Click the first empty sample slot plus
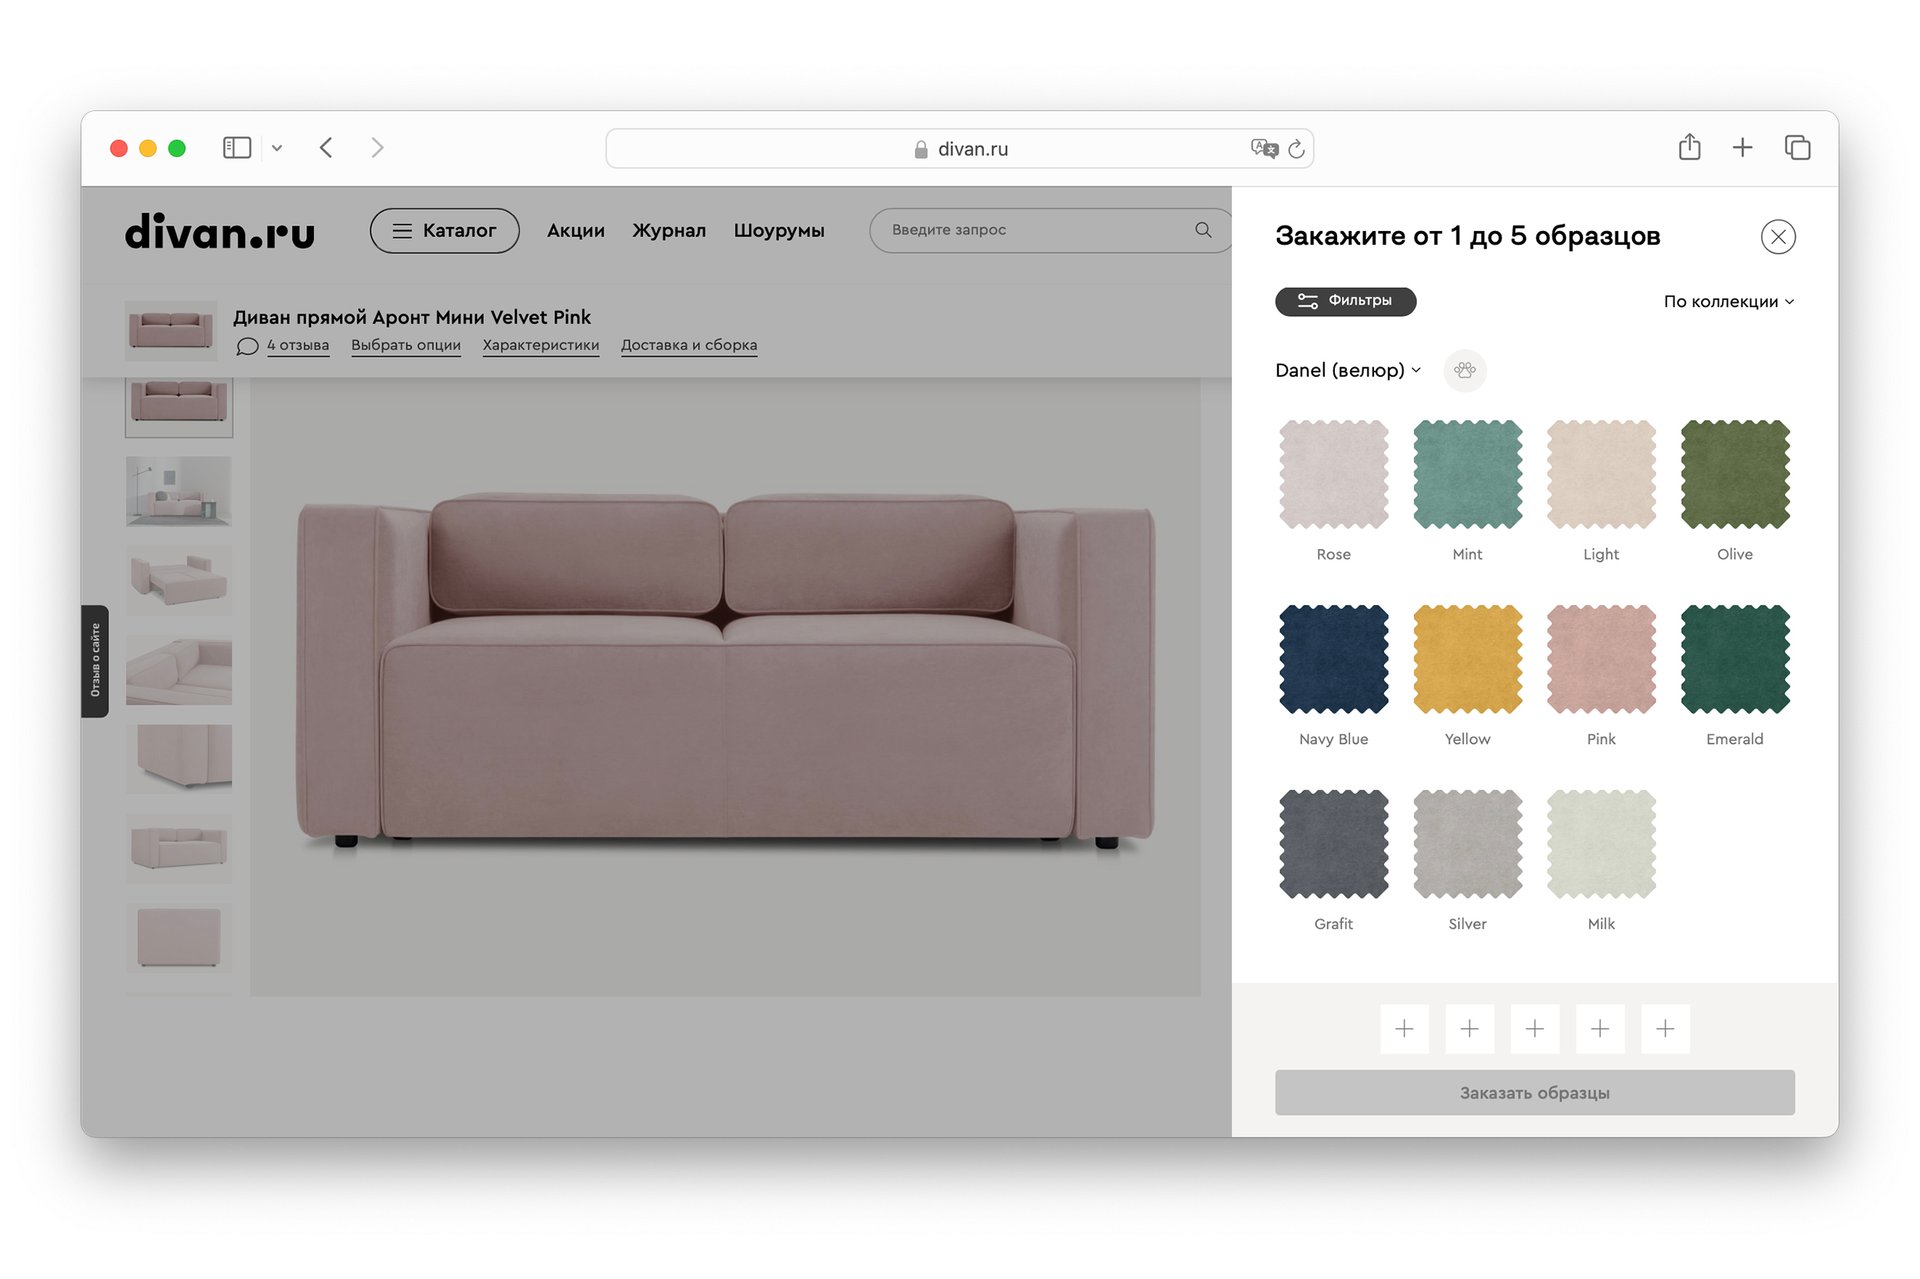The height and width of the screenshot is (1279, 1920). (1404, 1029)
